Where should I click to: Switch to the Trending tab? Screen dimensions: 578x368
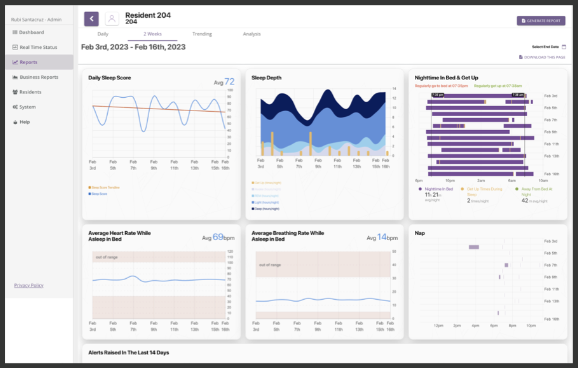[x=202, y=34]
